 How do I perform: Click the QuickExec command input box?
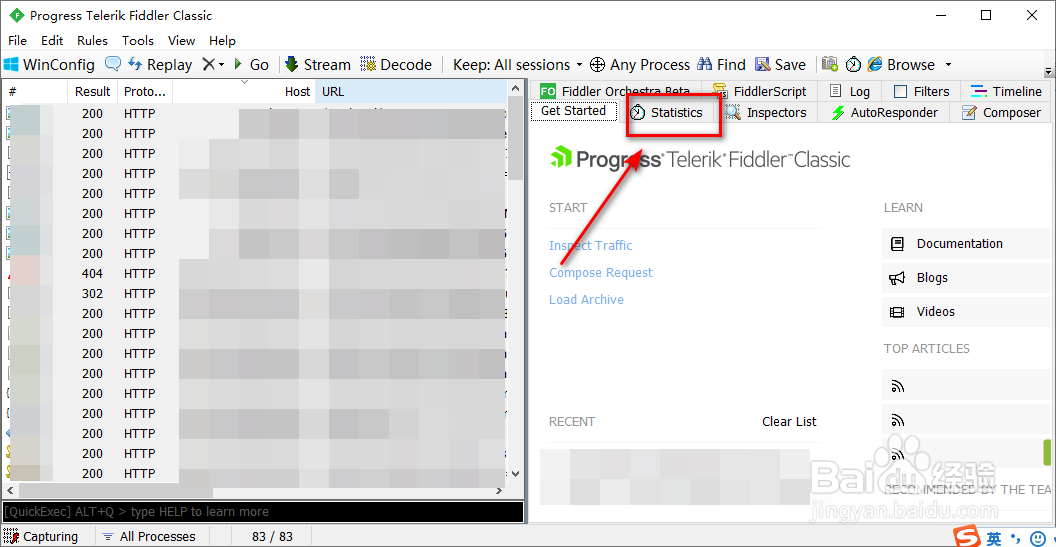pyautogui.click(x=263, y=512)
